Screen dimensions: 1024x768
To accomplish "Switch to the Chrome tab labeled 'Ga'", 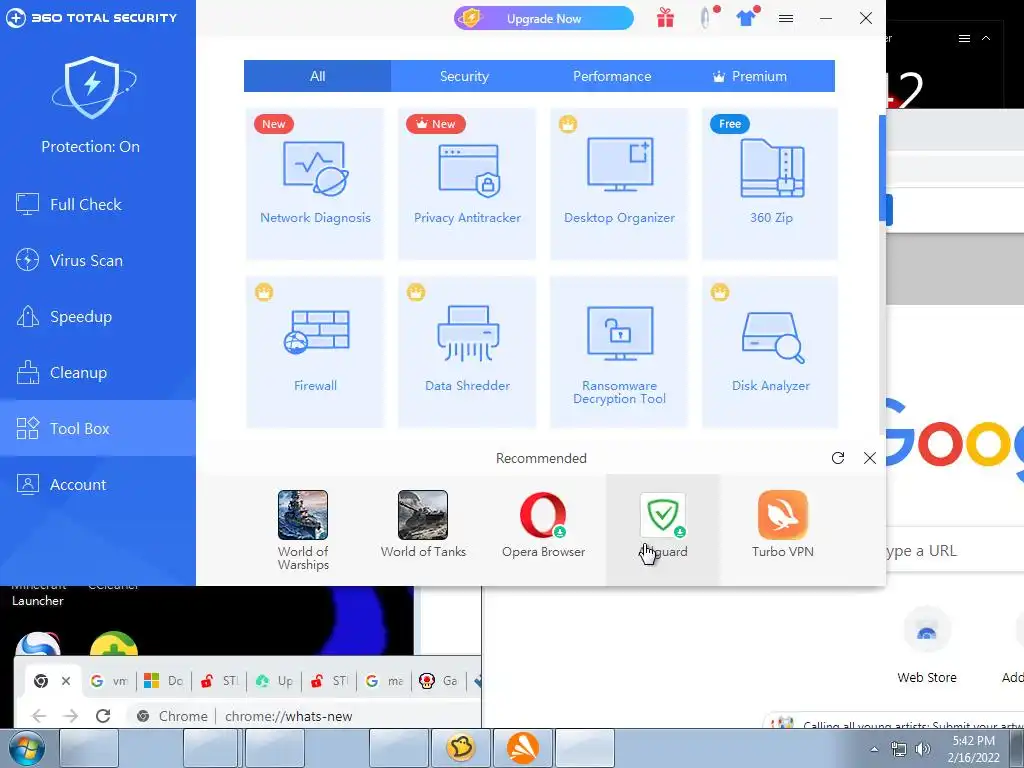I will tap(439, 681).
